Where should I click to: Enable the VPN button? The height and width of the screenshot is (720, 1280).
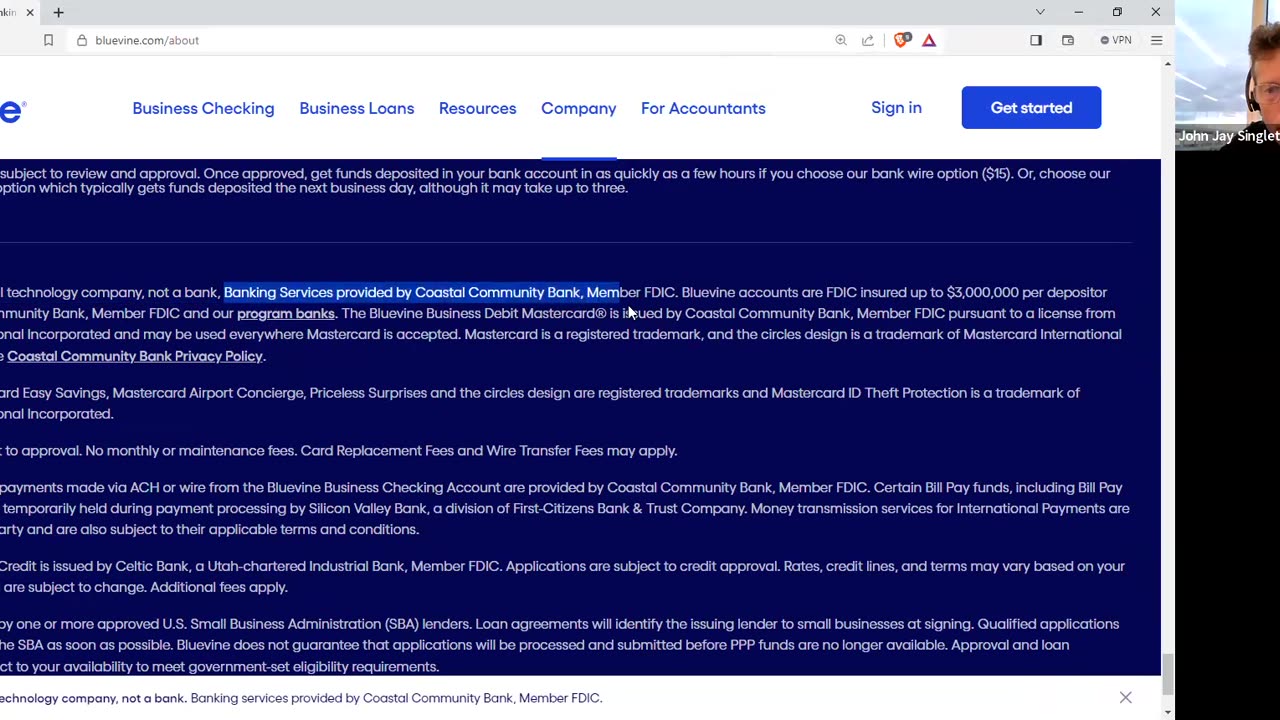(1116, 40)
